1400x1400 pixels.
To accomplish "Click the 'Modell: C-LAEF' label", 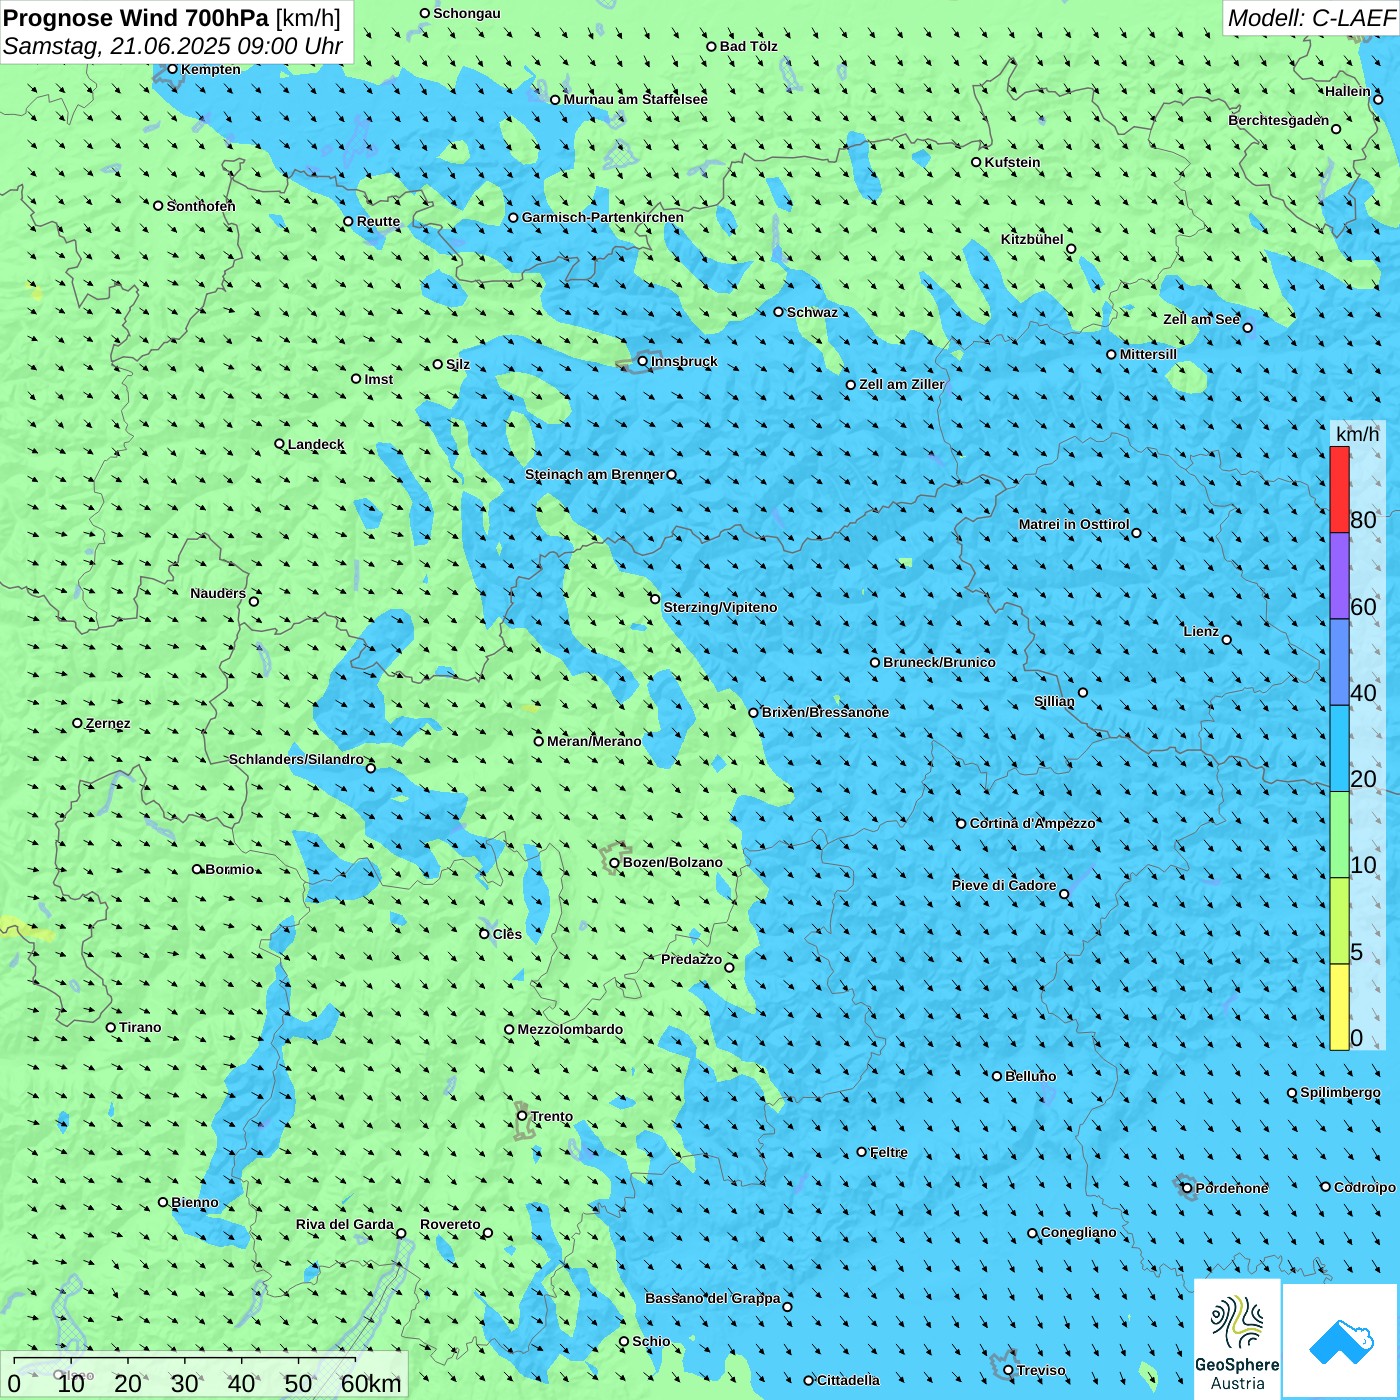I will [1311, 18].
